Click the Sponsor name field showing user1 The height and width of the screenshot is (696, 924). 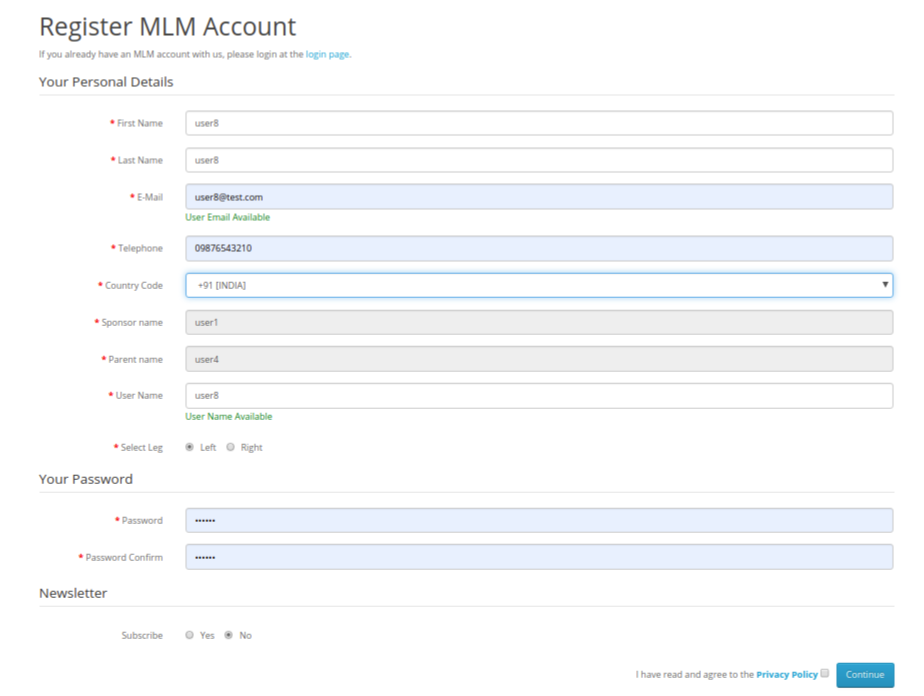[x=540, y=322]
